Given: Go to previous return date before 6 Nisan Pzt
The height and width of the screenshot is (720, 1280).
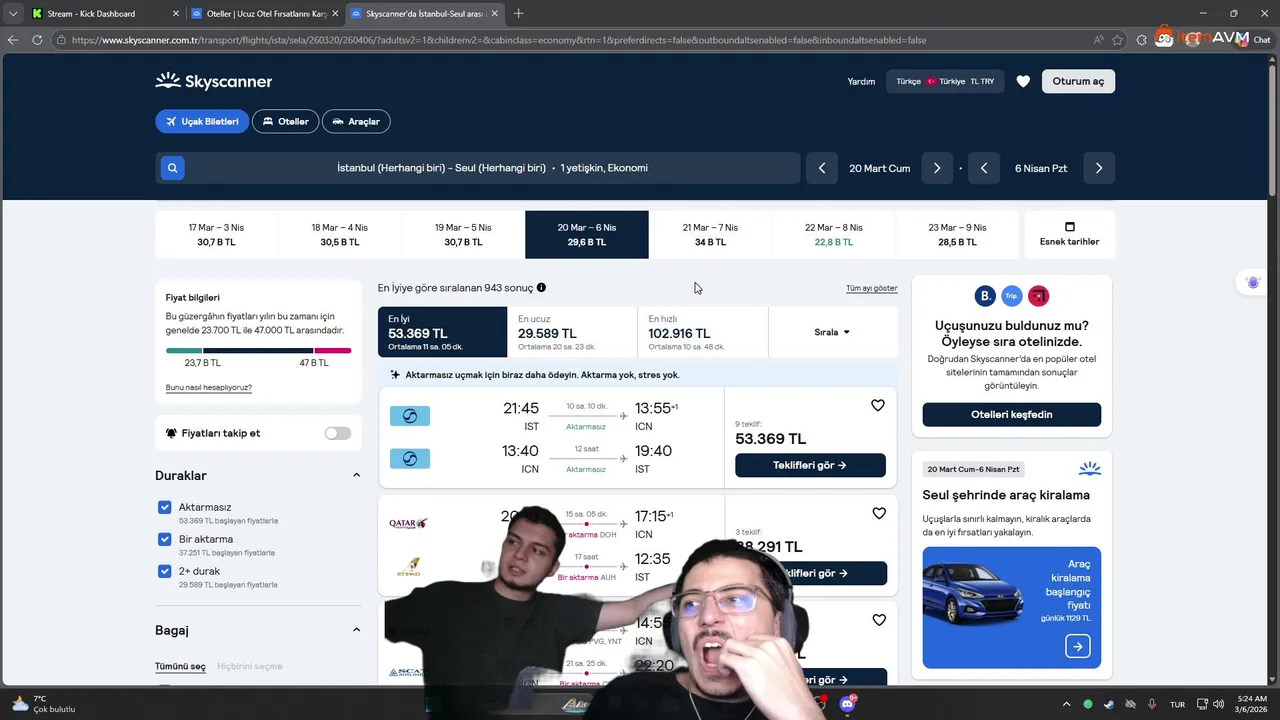Looking at the screenshot, I should tap(984, 168).
